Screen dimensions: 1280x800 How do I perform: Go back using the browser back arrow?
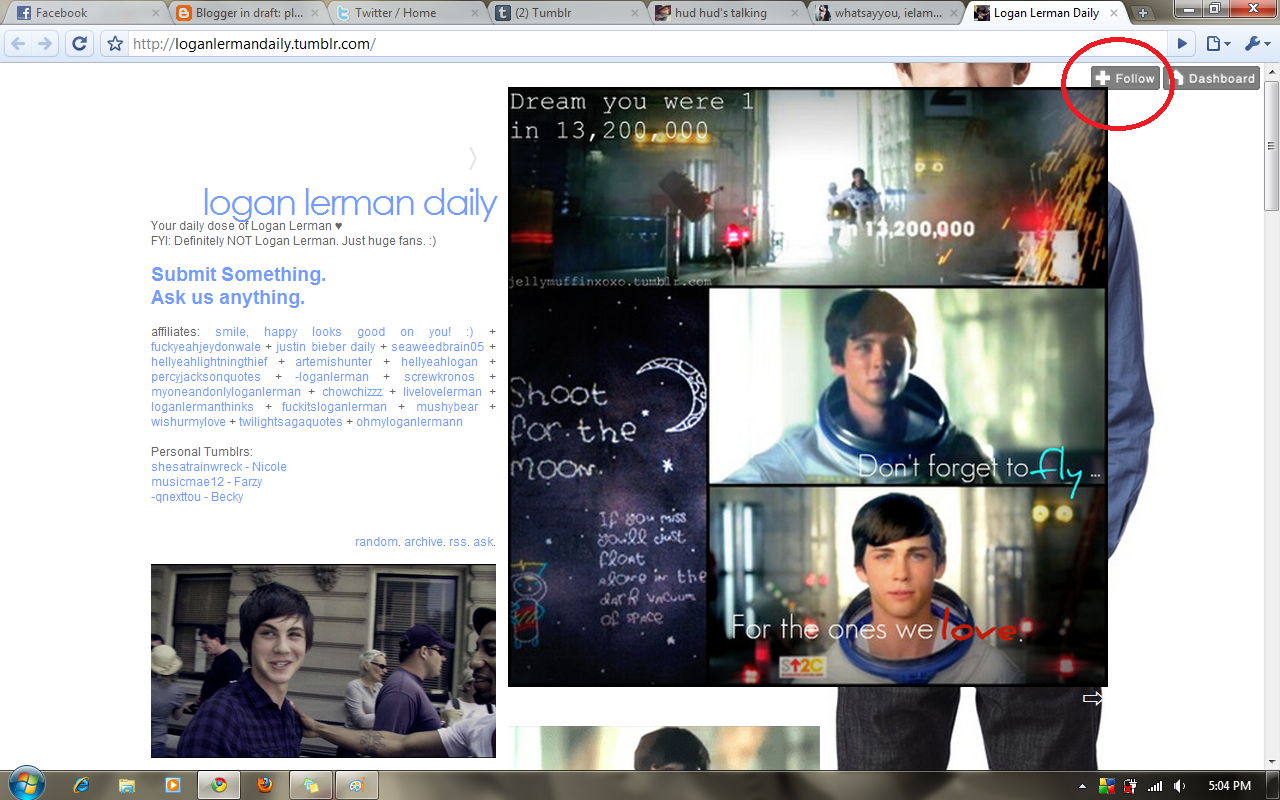coord(18,44)
